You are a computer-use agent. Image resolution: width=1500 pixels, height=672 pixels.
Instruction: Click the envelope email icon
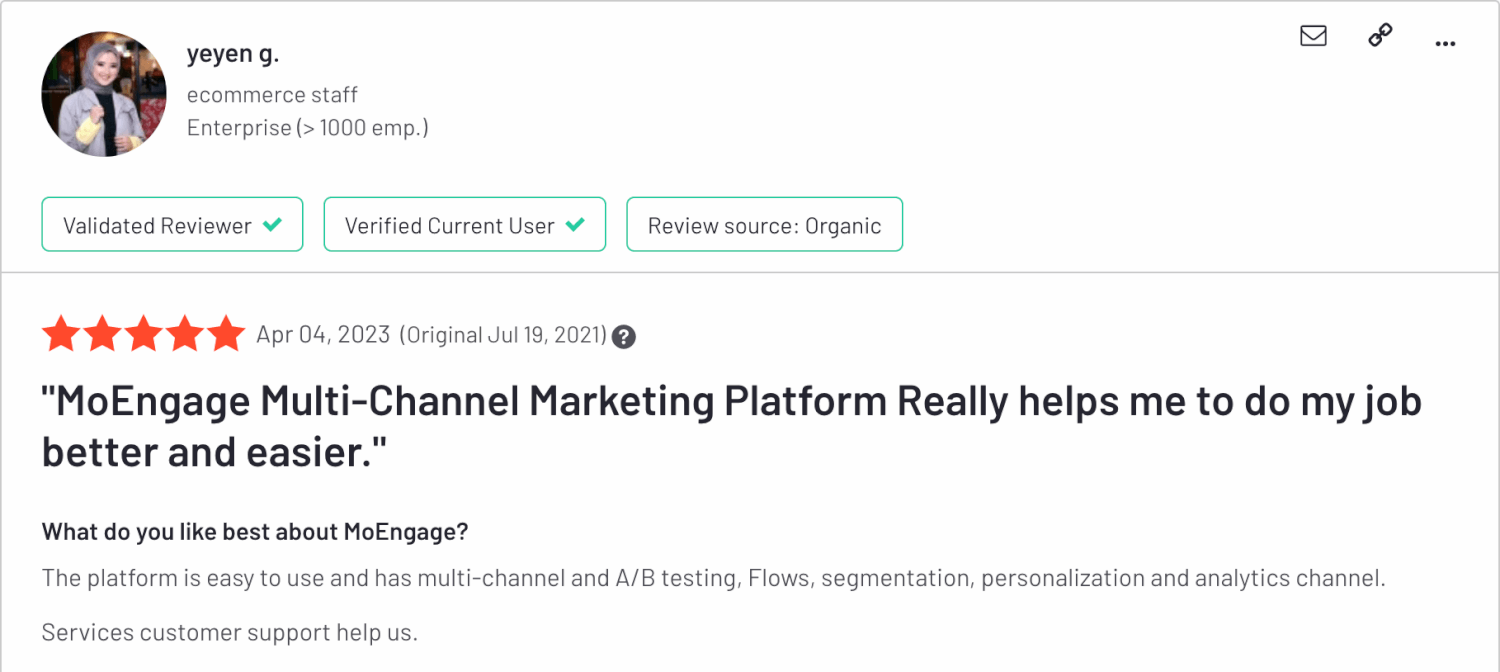pos(1313,36)
